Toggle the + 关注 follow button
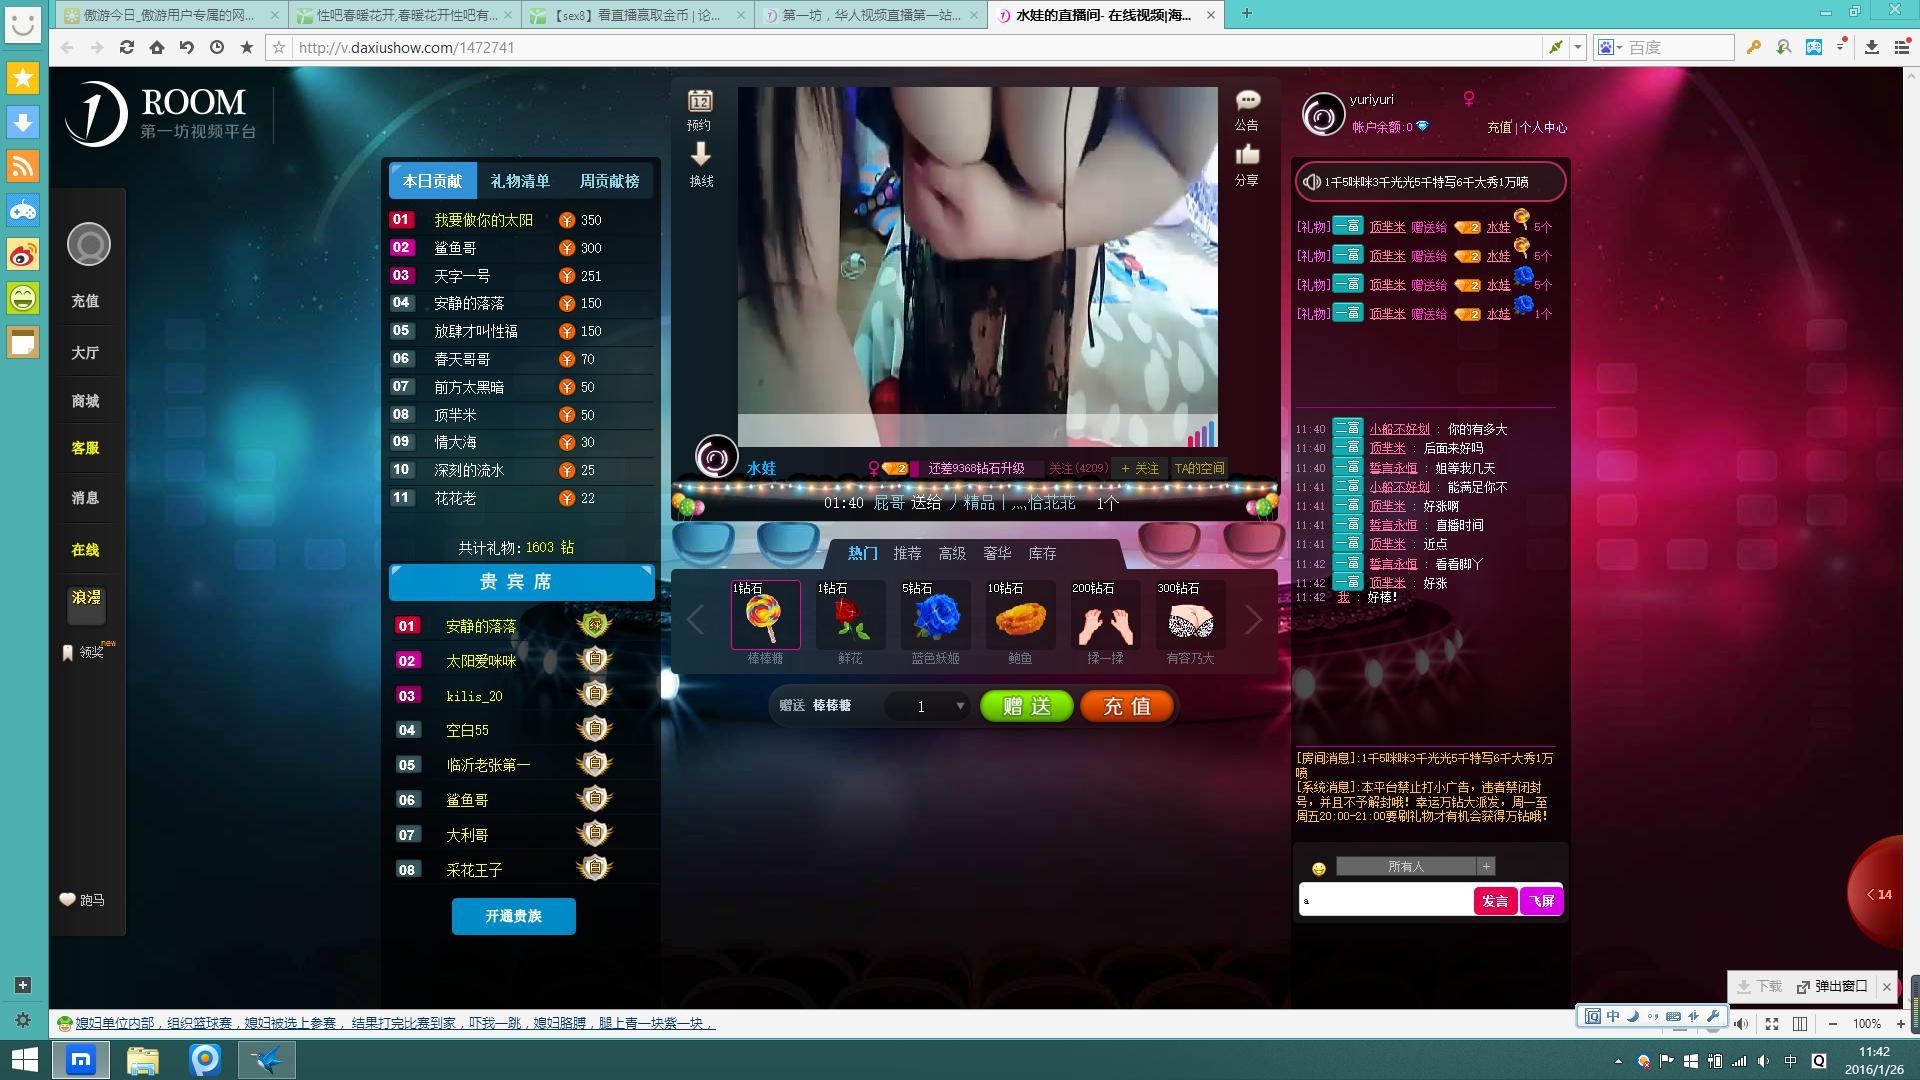 [1139, 468]
